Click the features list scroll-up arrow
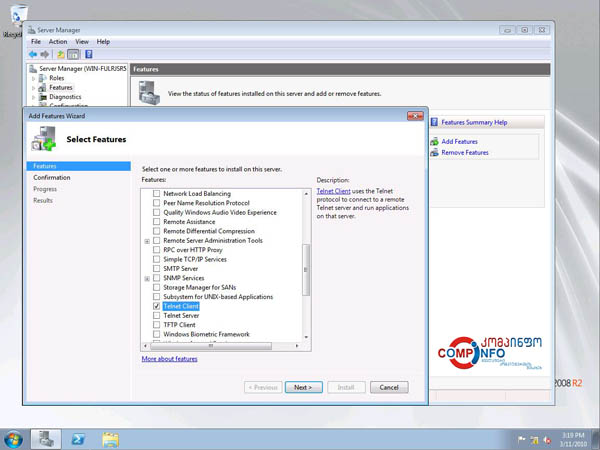This screenshot has width=600, height=450. click(306, 194)
